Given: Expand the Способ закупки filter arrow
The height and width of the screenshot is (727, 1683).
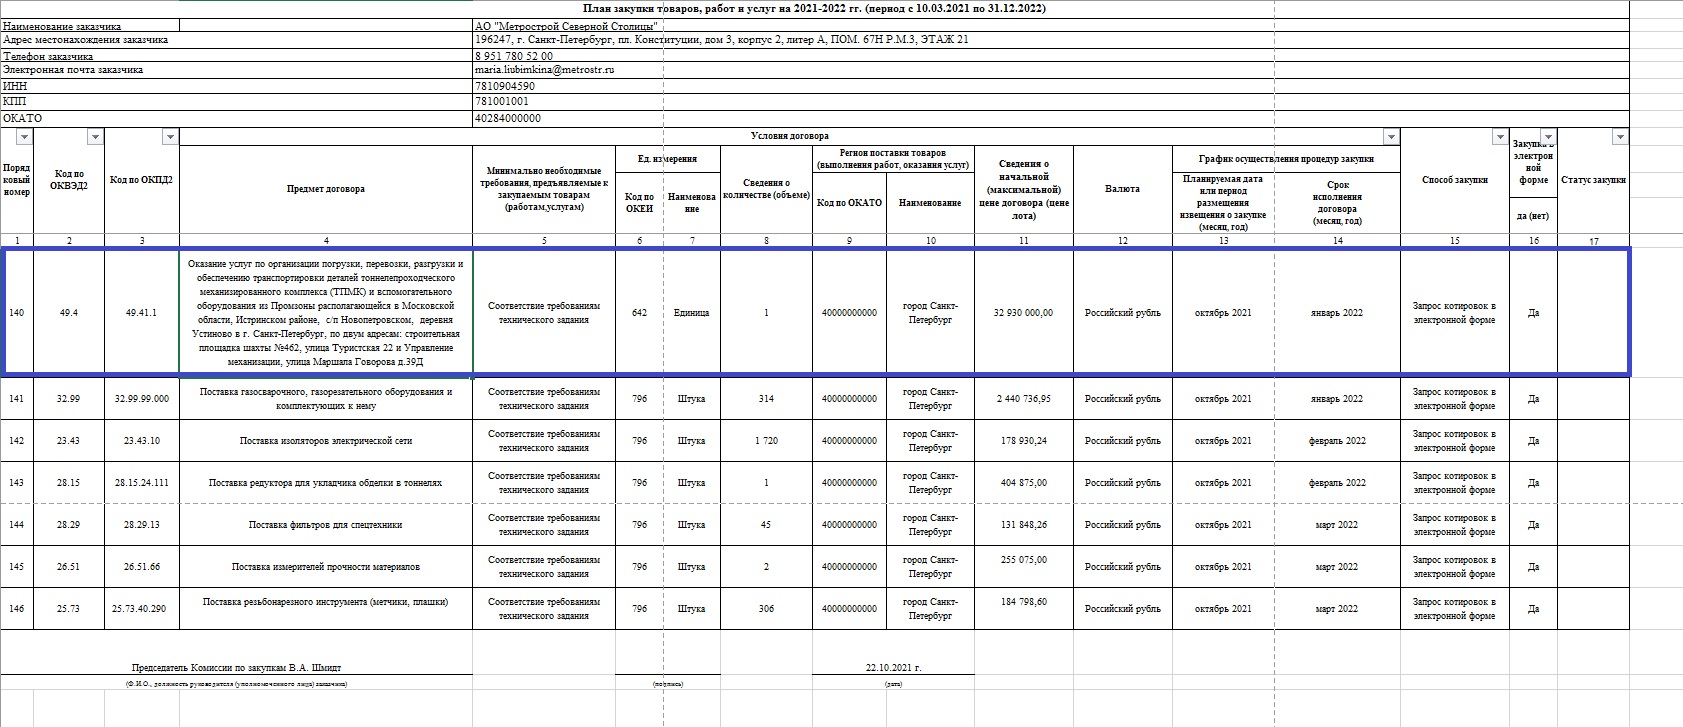Looking at the screenshot, I should tap(1499, 137).
